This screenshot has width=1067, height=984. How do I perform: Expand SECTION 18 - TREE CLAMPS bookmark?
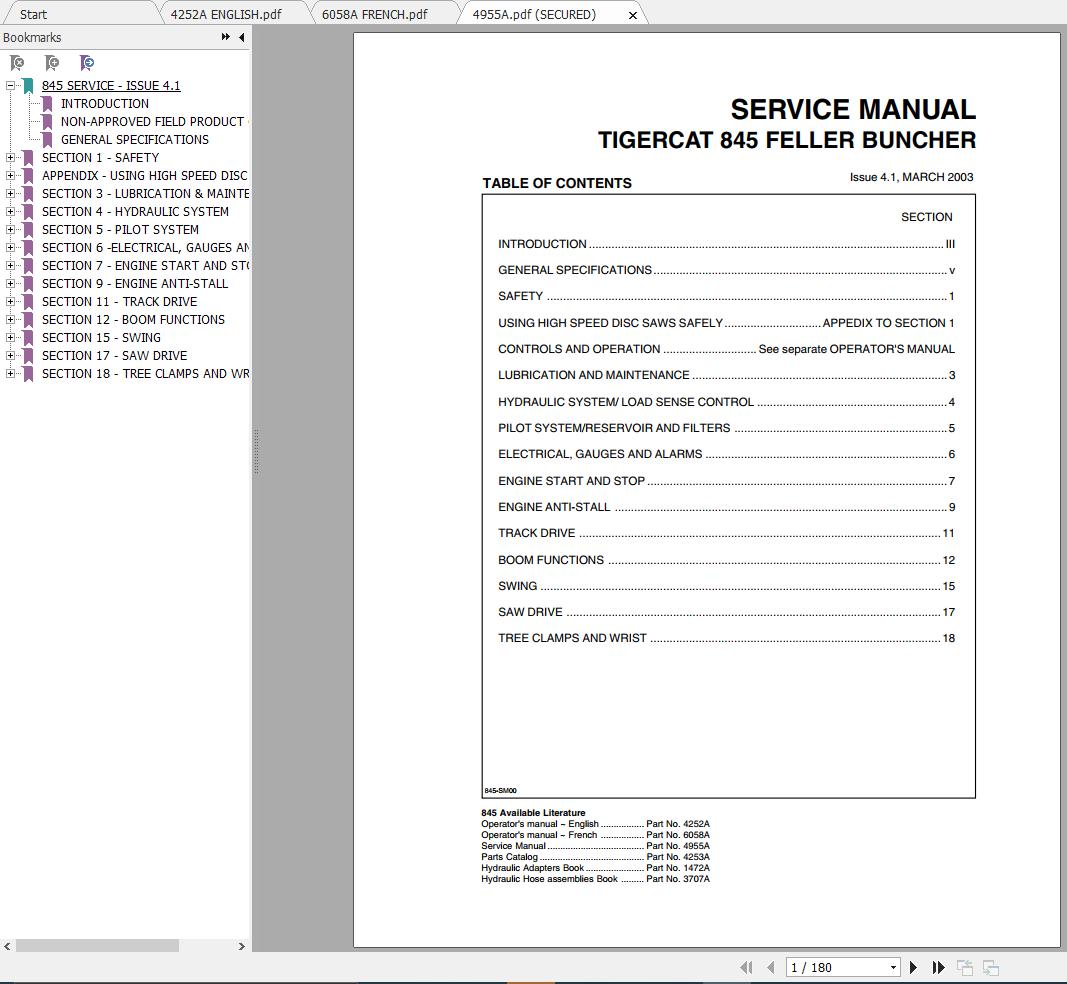[10, 374]
